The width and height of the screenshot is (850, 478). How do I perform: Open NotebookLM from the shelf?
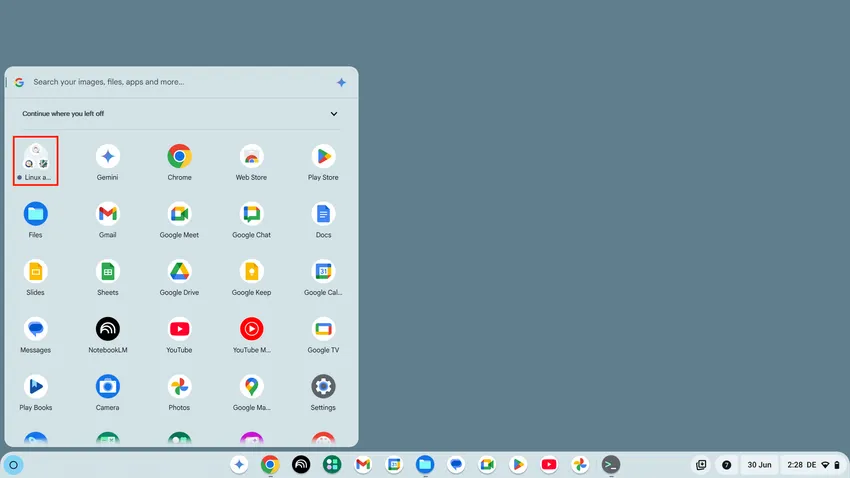tap(301, 464)
